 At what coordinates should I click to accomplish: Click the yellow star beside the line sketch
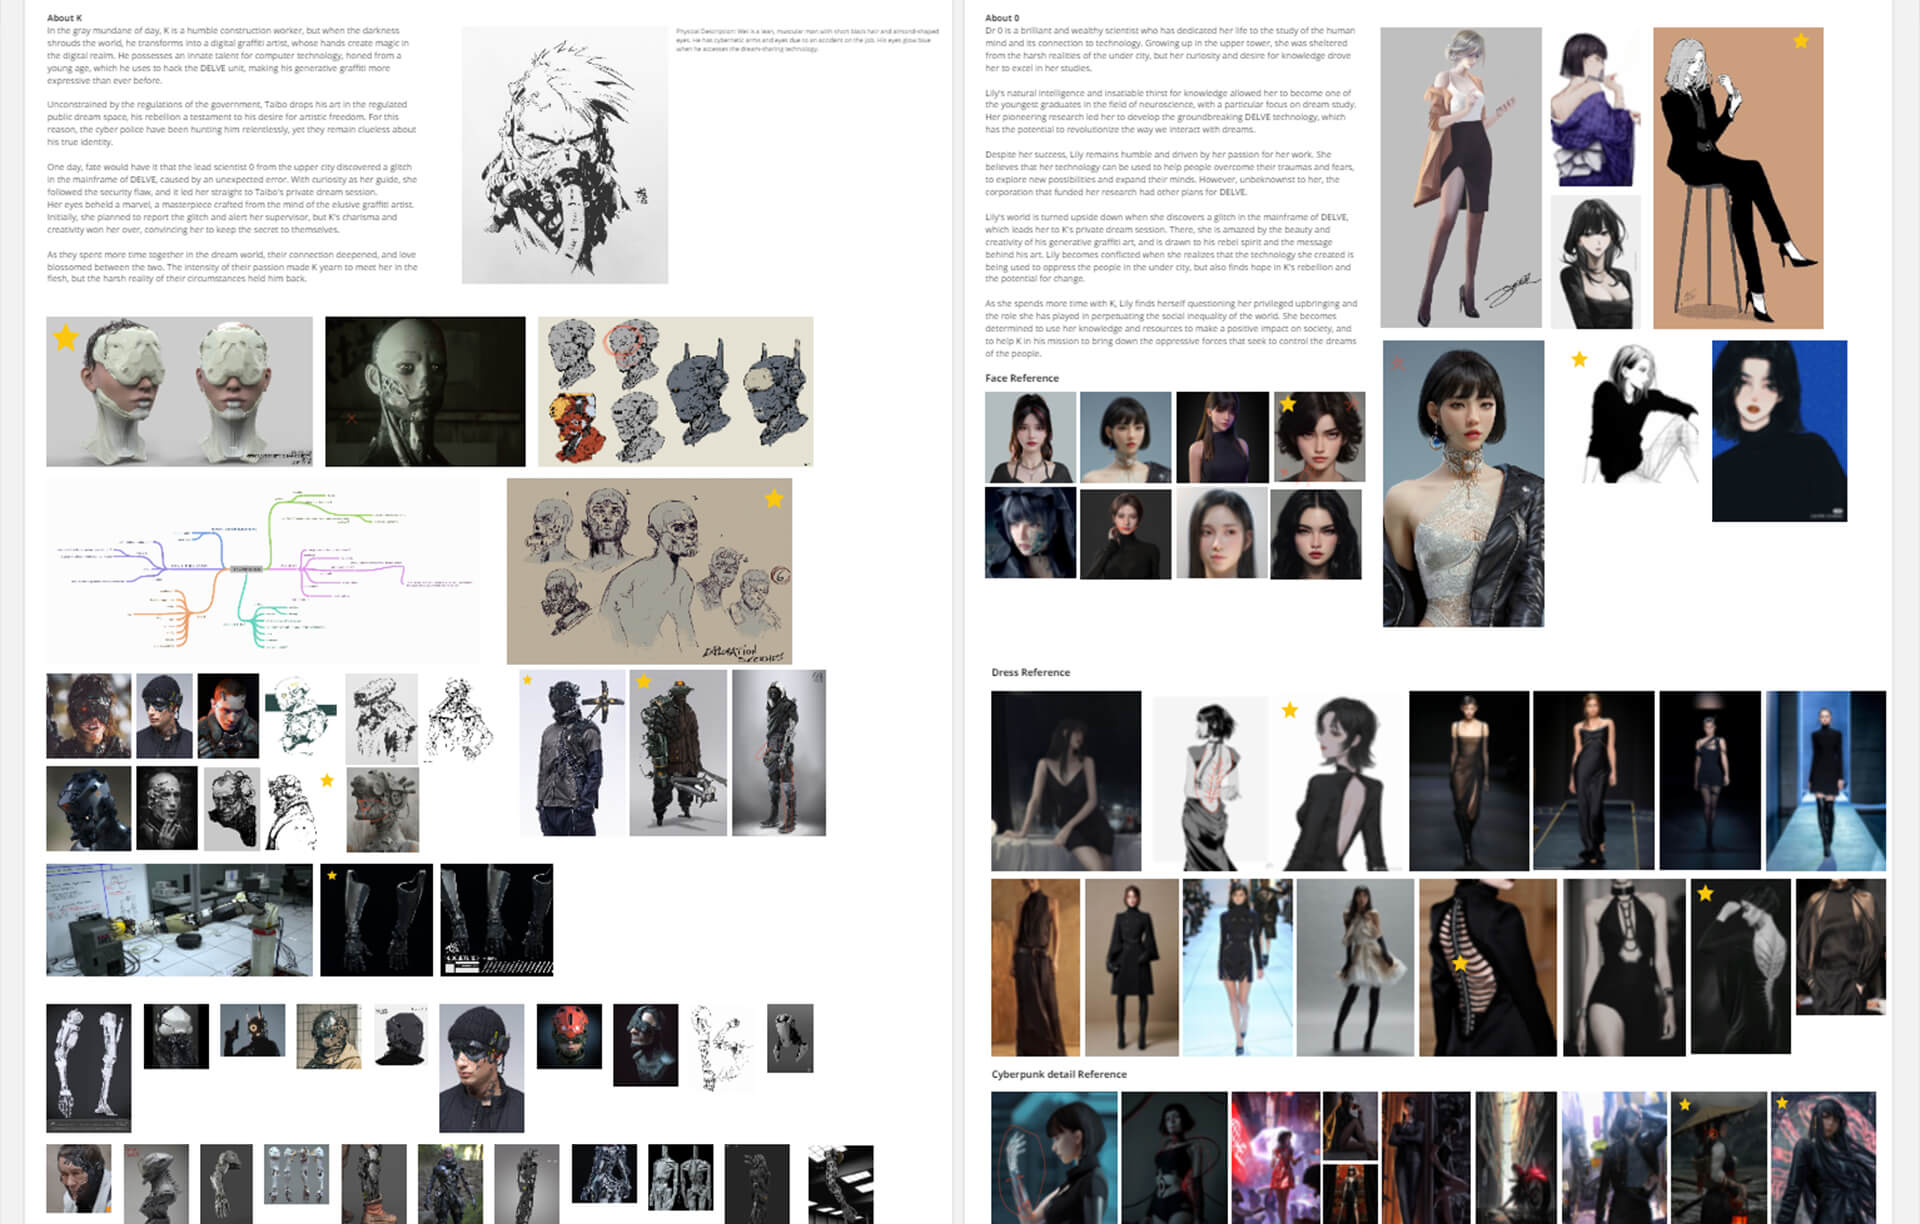pyautogui.click(x=1579, y=359)
